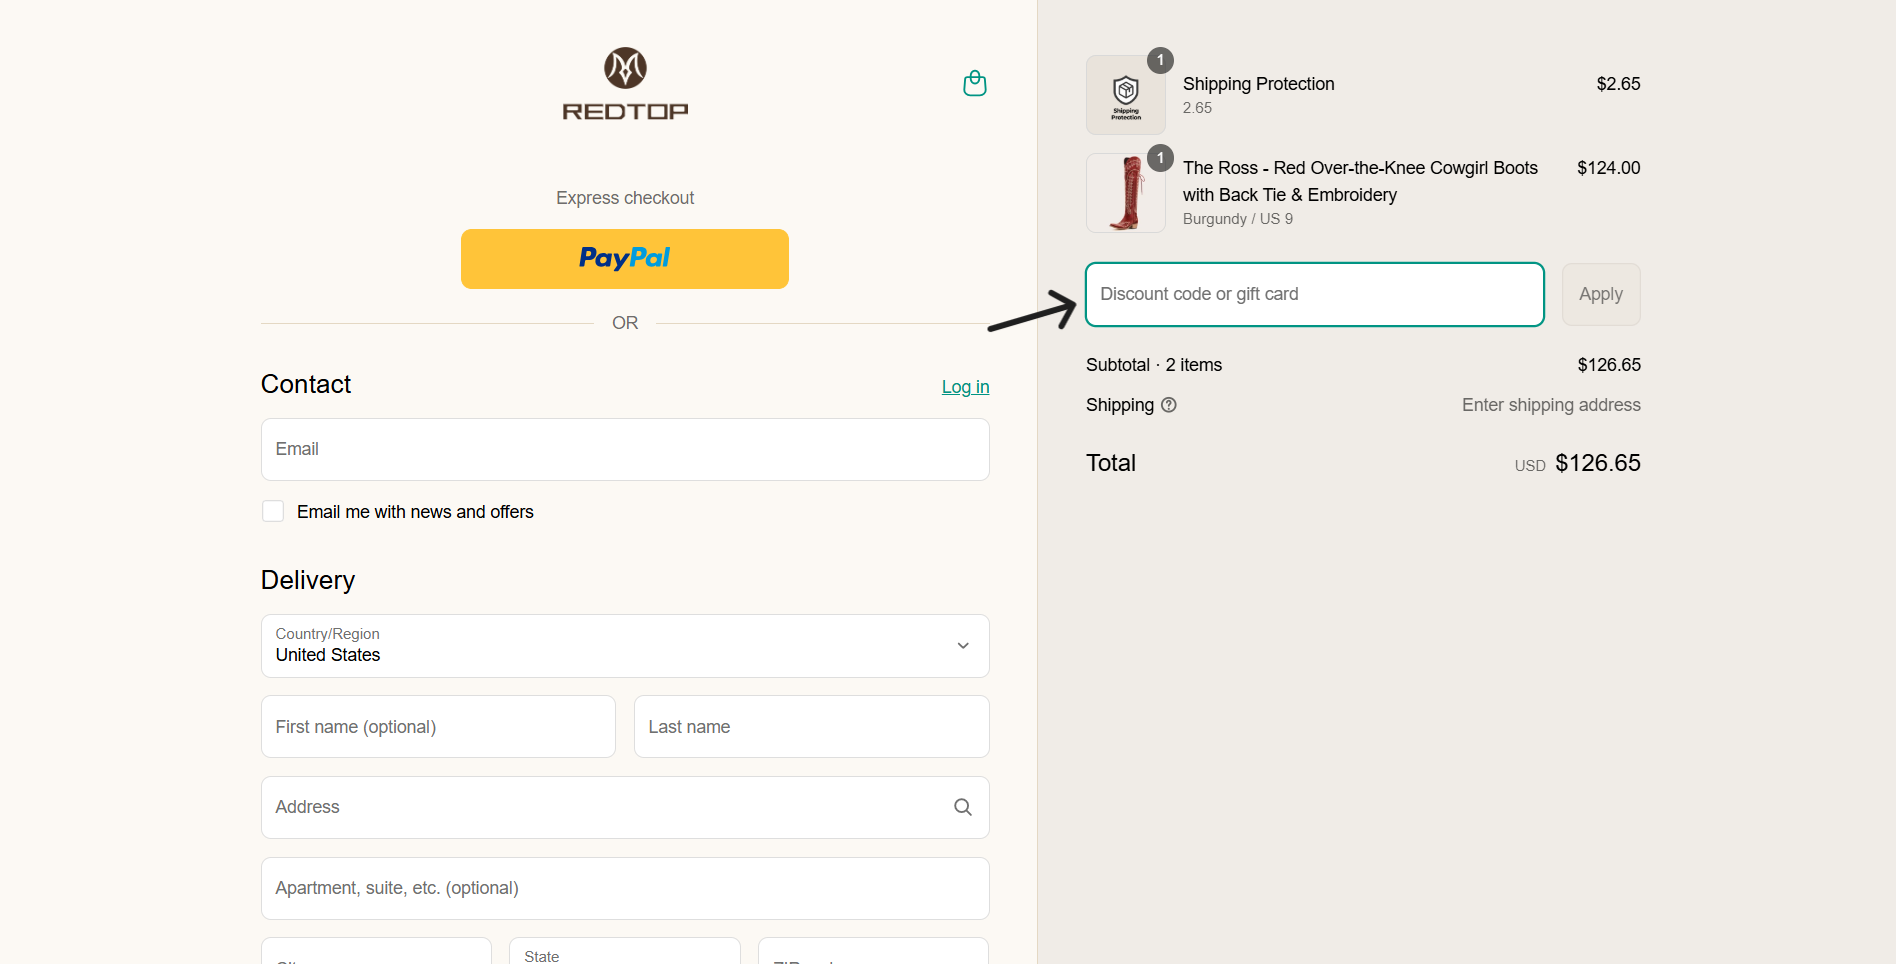Click the Log in link
Screen dimensions: 1896x964
965,387
